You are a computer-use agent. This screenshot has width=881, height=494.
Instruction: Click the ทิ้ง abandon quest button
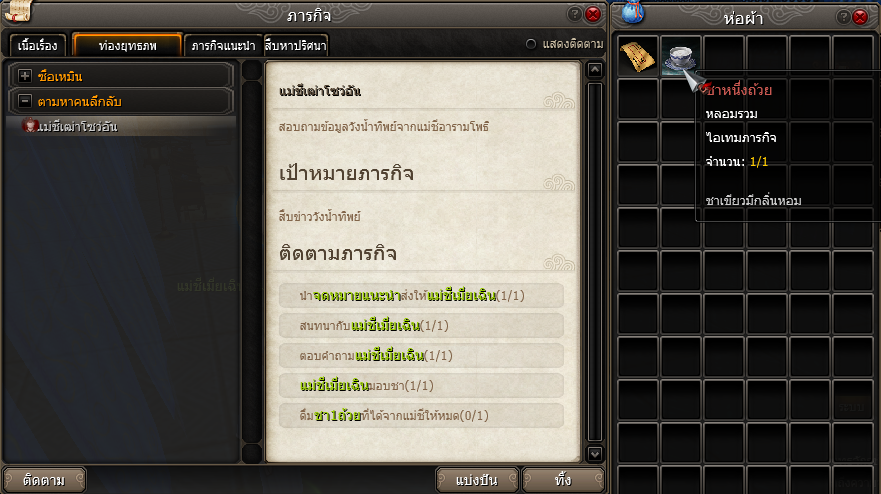tap(563, 480)
